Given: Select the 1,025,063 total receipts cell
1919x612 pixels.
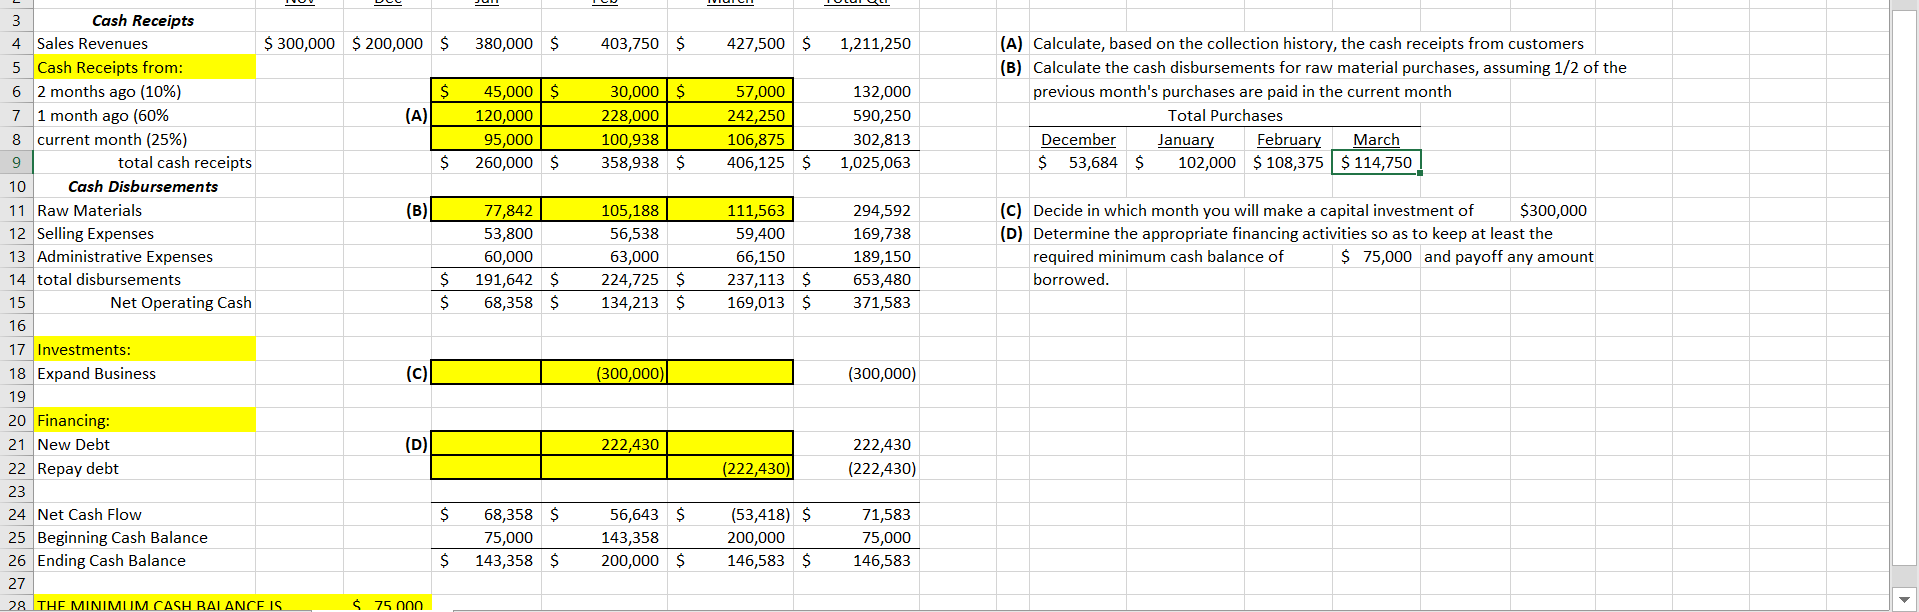Looking at the screenshot, I should tap(857, 162).
